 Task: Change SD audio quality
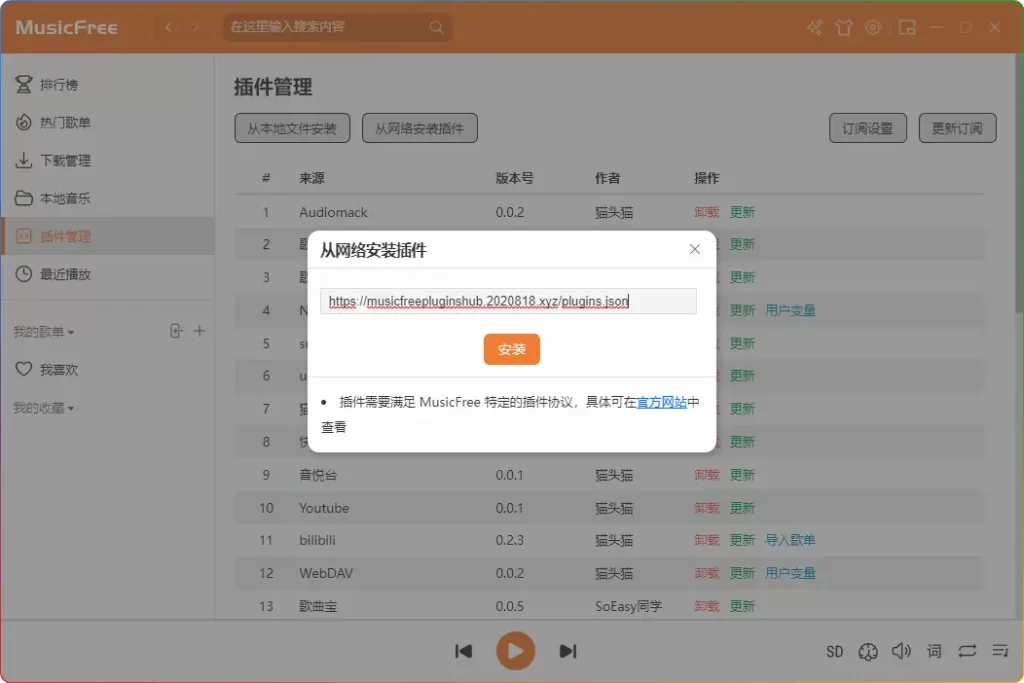click(x=835, y=652)
